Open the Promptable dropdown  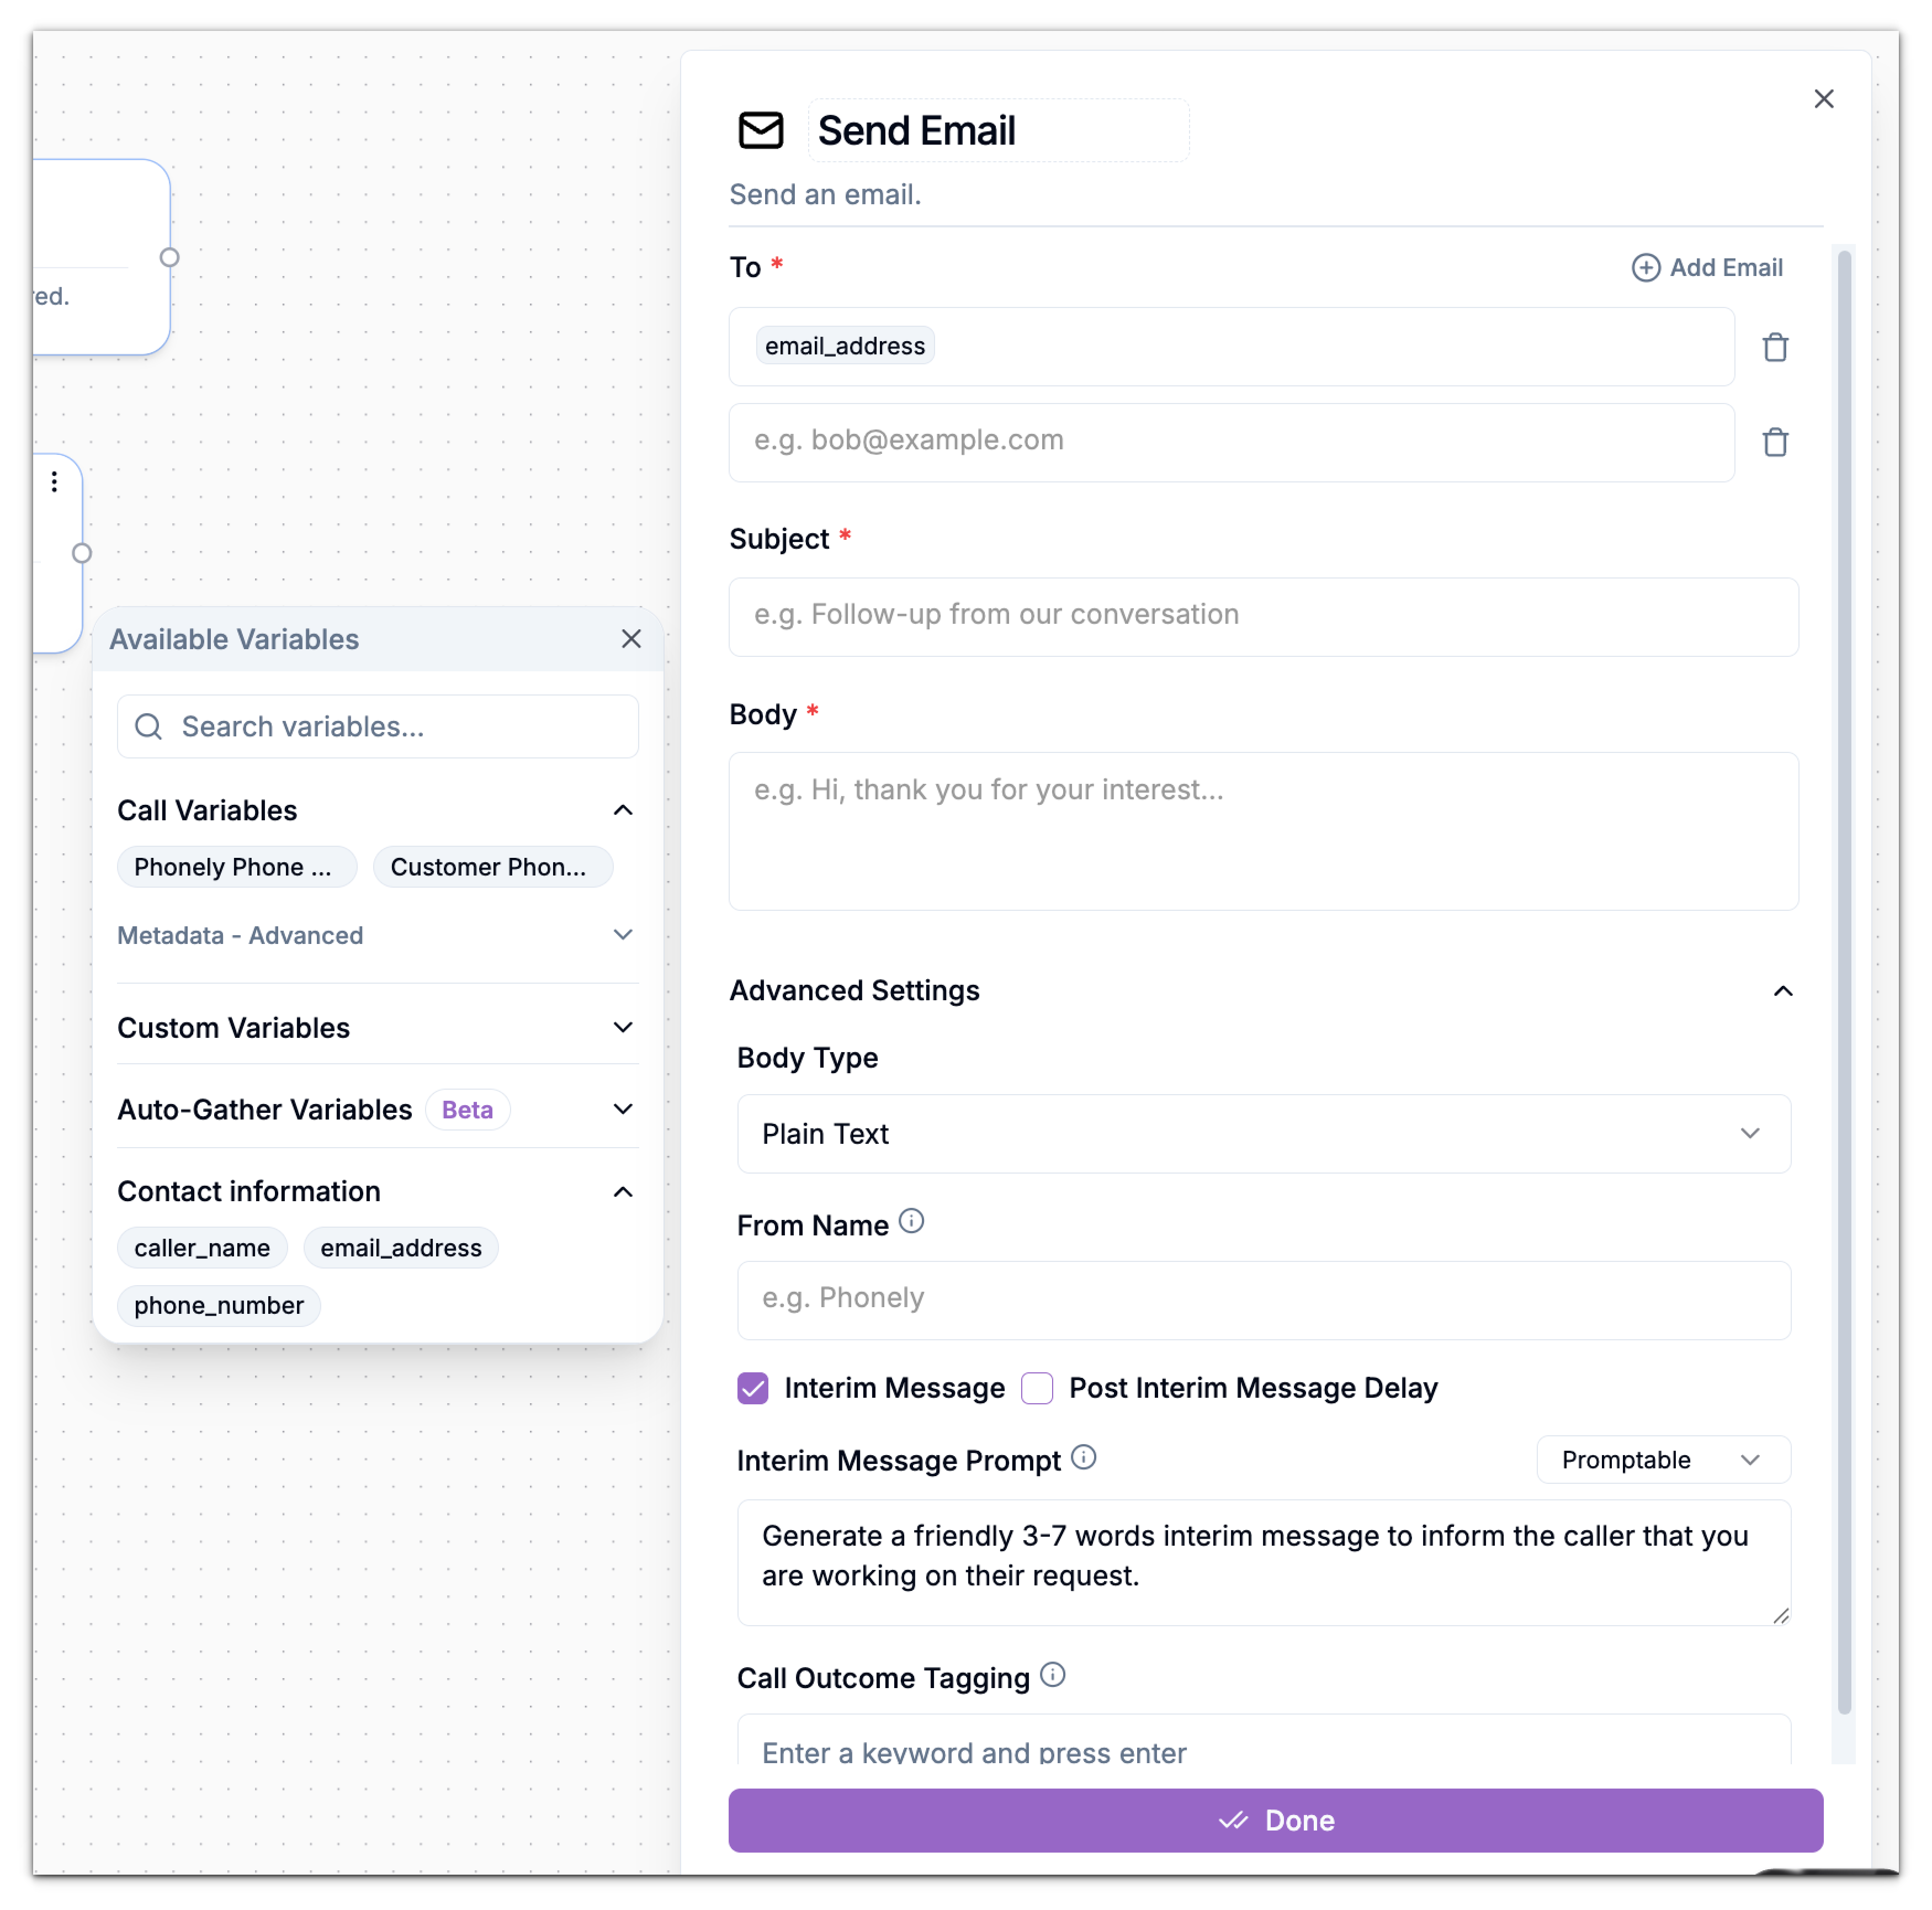coord(1662,1460)
